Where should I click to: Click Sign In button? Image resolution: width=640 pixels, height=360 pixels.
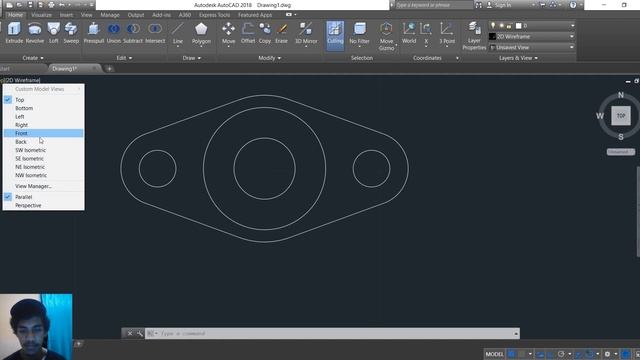click(499, 5)
